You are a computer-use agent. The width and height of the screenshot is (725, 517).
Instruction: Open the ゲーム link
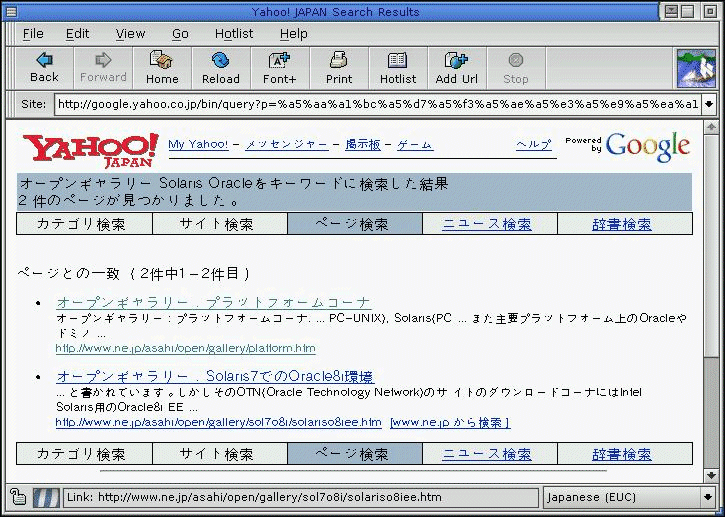[x=415, y=145]
